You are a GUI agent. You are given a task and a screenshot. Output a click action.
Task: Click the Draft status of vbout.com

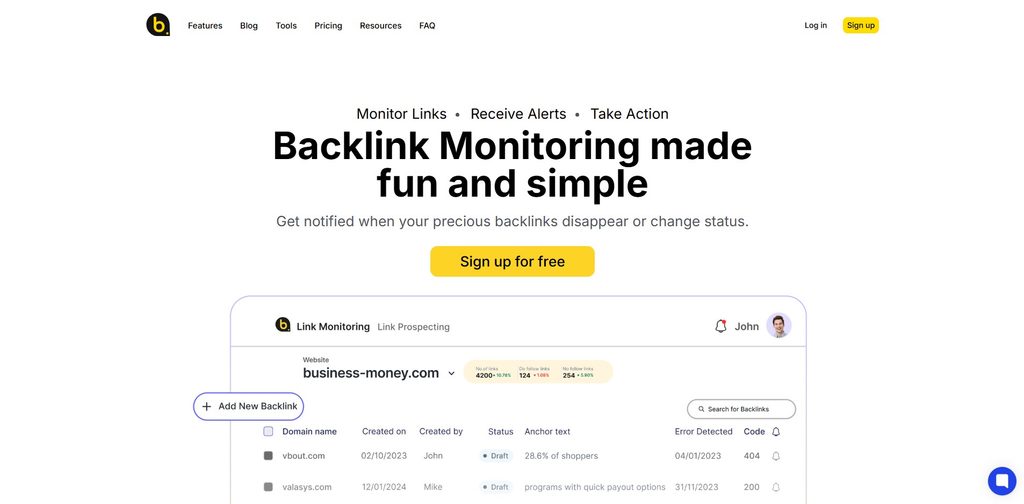coord(495,456)
